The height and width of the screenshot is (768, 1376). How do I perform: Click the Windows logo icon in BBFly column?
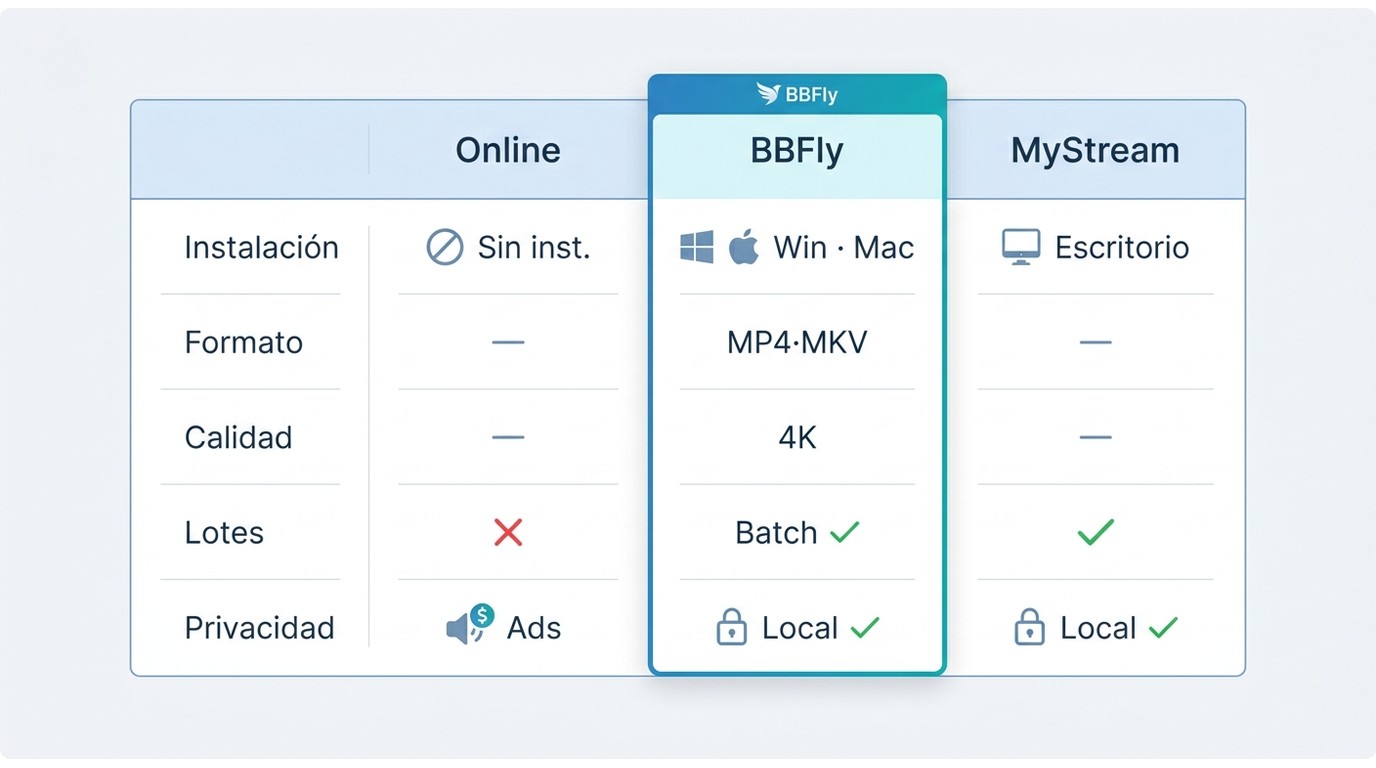tap(697, 247)
